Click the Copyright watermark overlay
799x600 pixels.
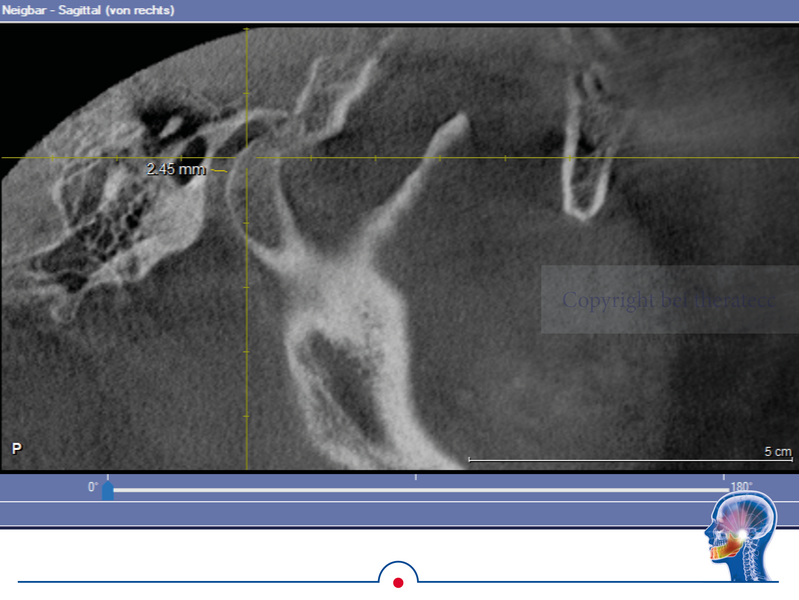coord(669,299)
